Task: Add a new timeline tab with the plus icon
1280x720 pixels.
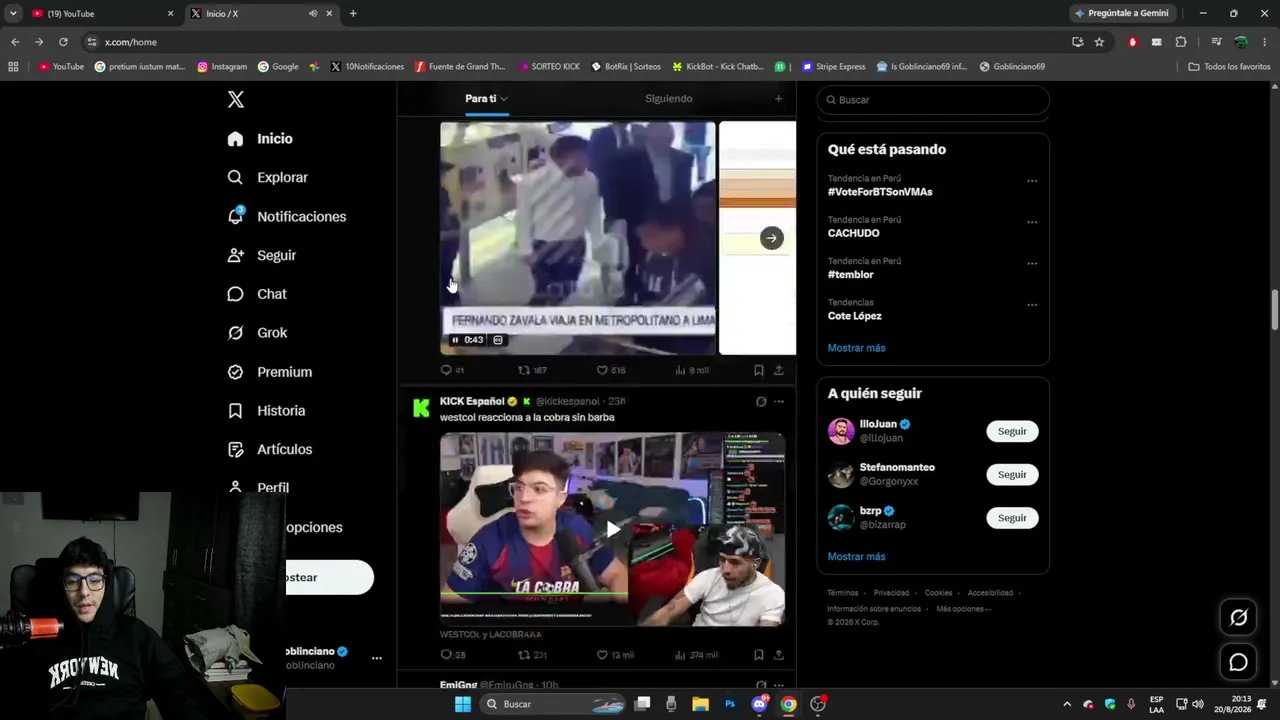Action: (778, 98)
